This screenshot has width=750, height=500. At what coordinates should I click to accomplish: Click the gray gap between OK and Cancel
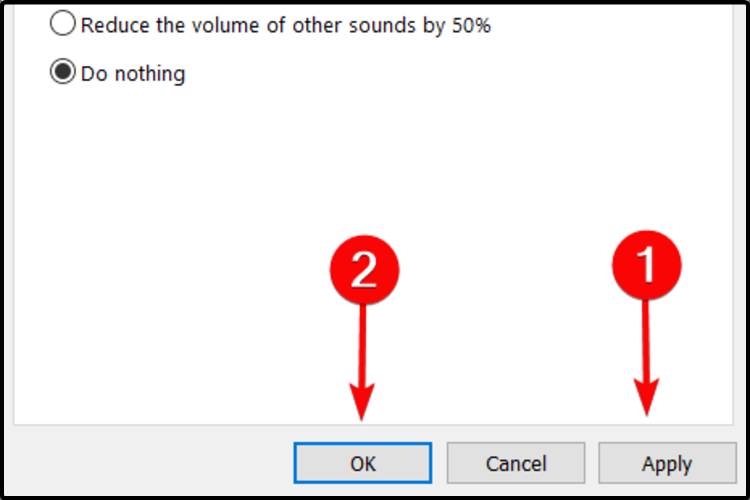[x=439, y=464]
